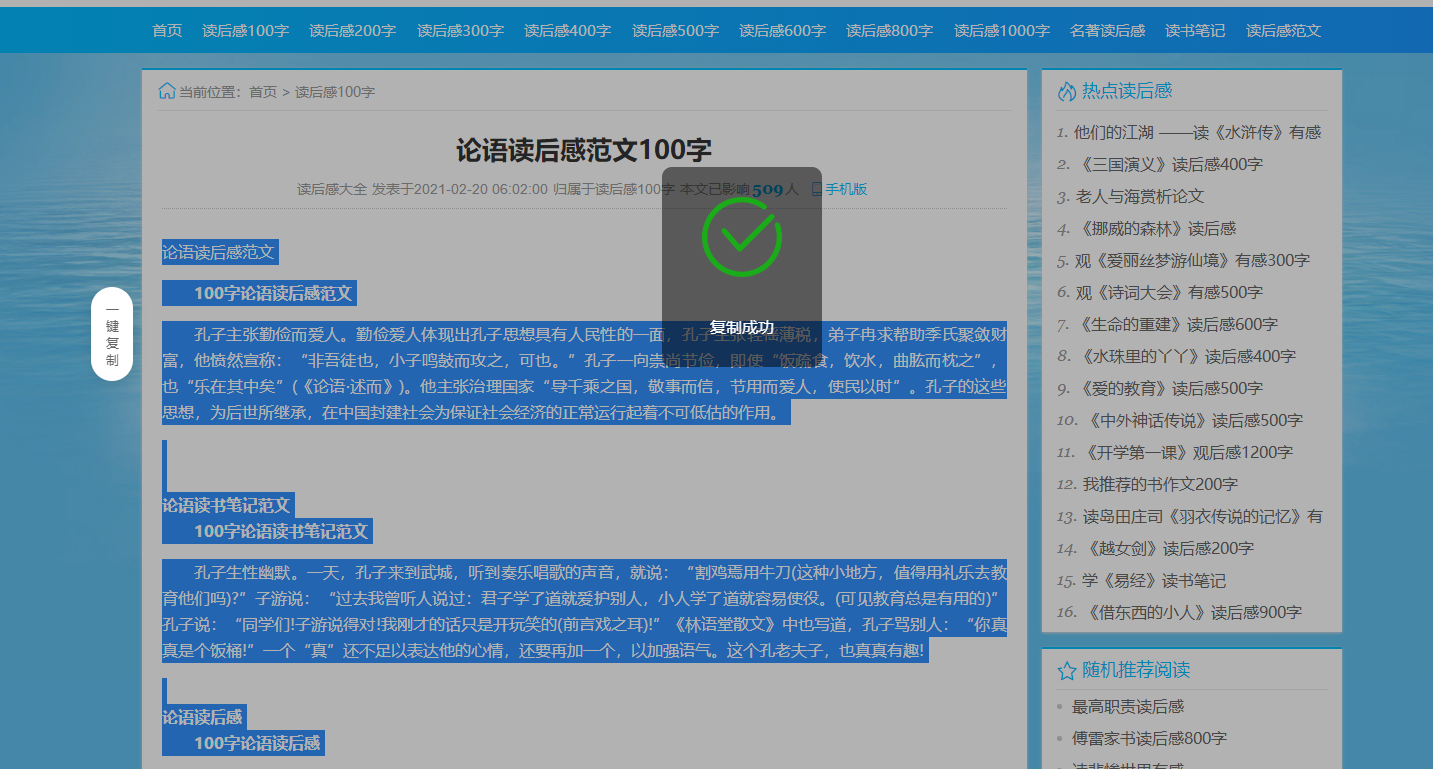Go to 读后感800字 section
This screenshot has height=769, width=1433.
[890, 31]
